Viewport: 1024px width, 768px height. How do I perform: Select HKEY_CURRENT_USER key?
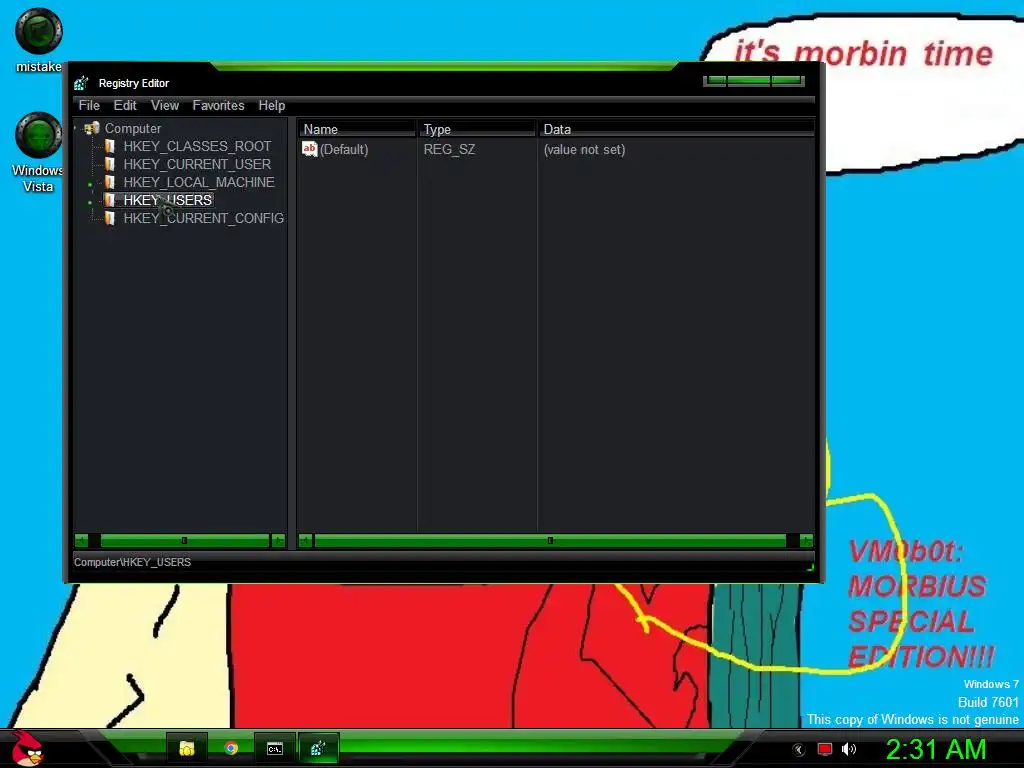pyautogui.click(x=197, y=164)
